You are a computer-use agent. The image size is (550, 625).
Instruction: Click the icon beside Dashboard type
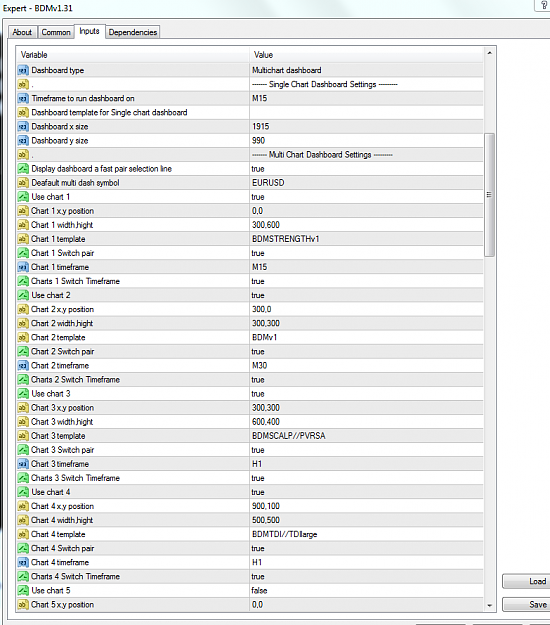(23, 71)
